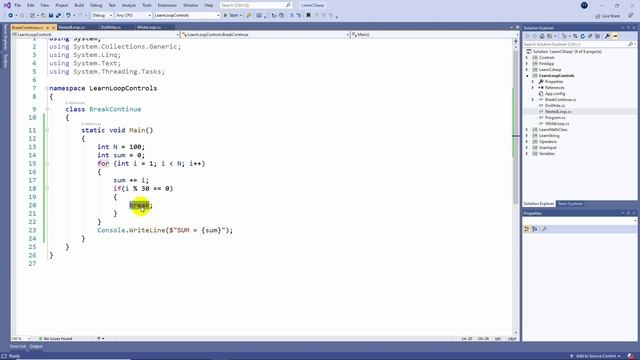
Task: Click the highlighted break keyword
Action: click(x=139, y=205)
